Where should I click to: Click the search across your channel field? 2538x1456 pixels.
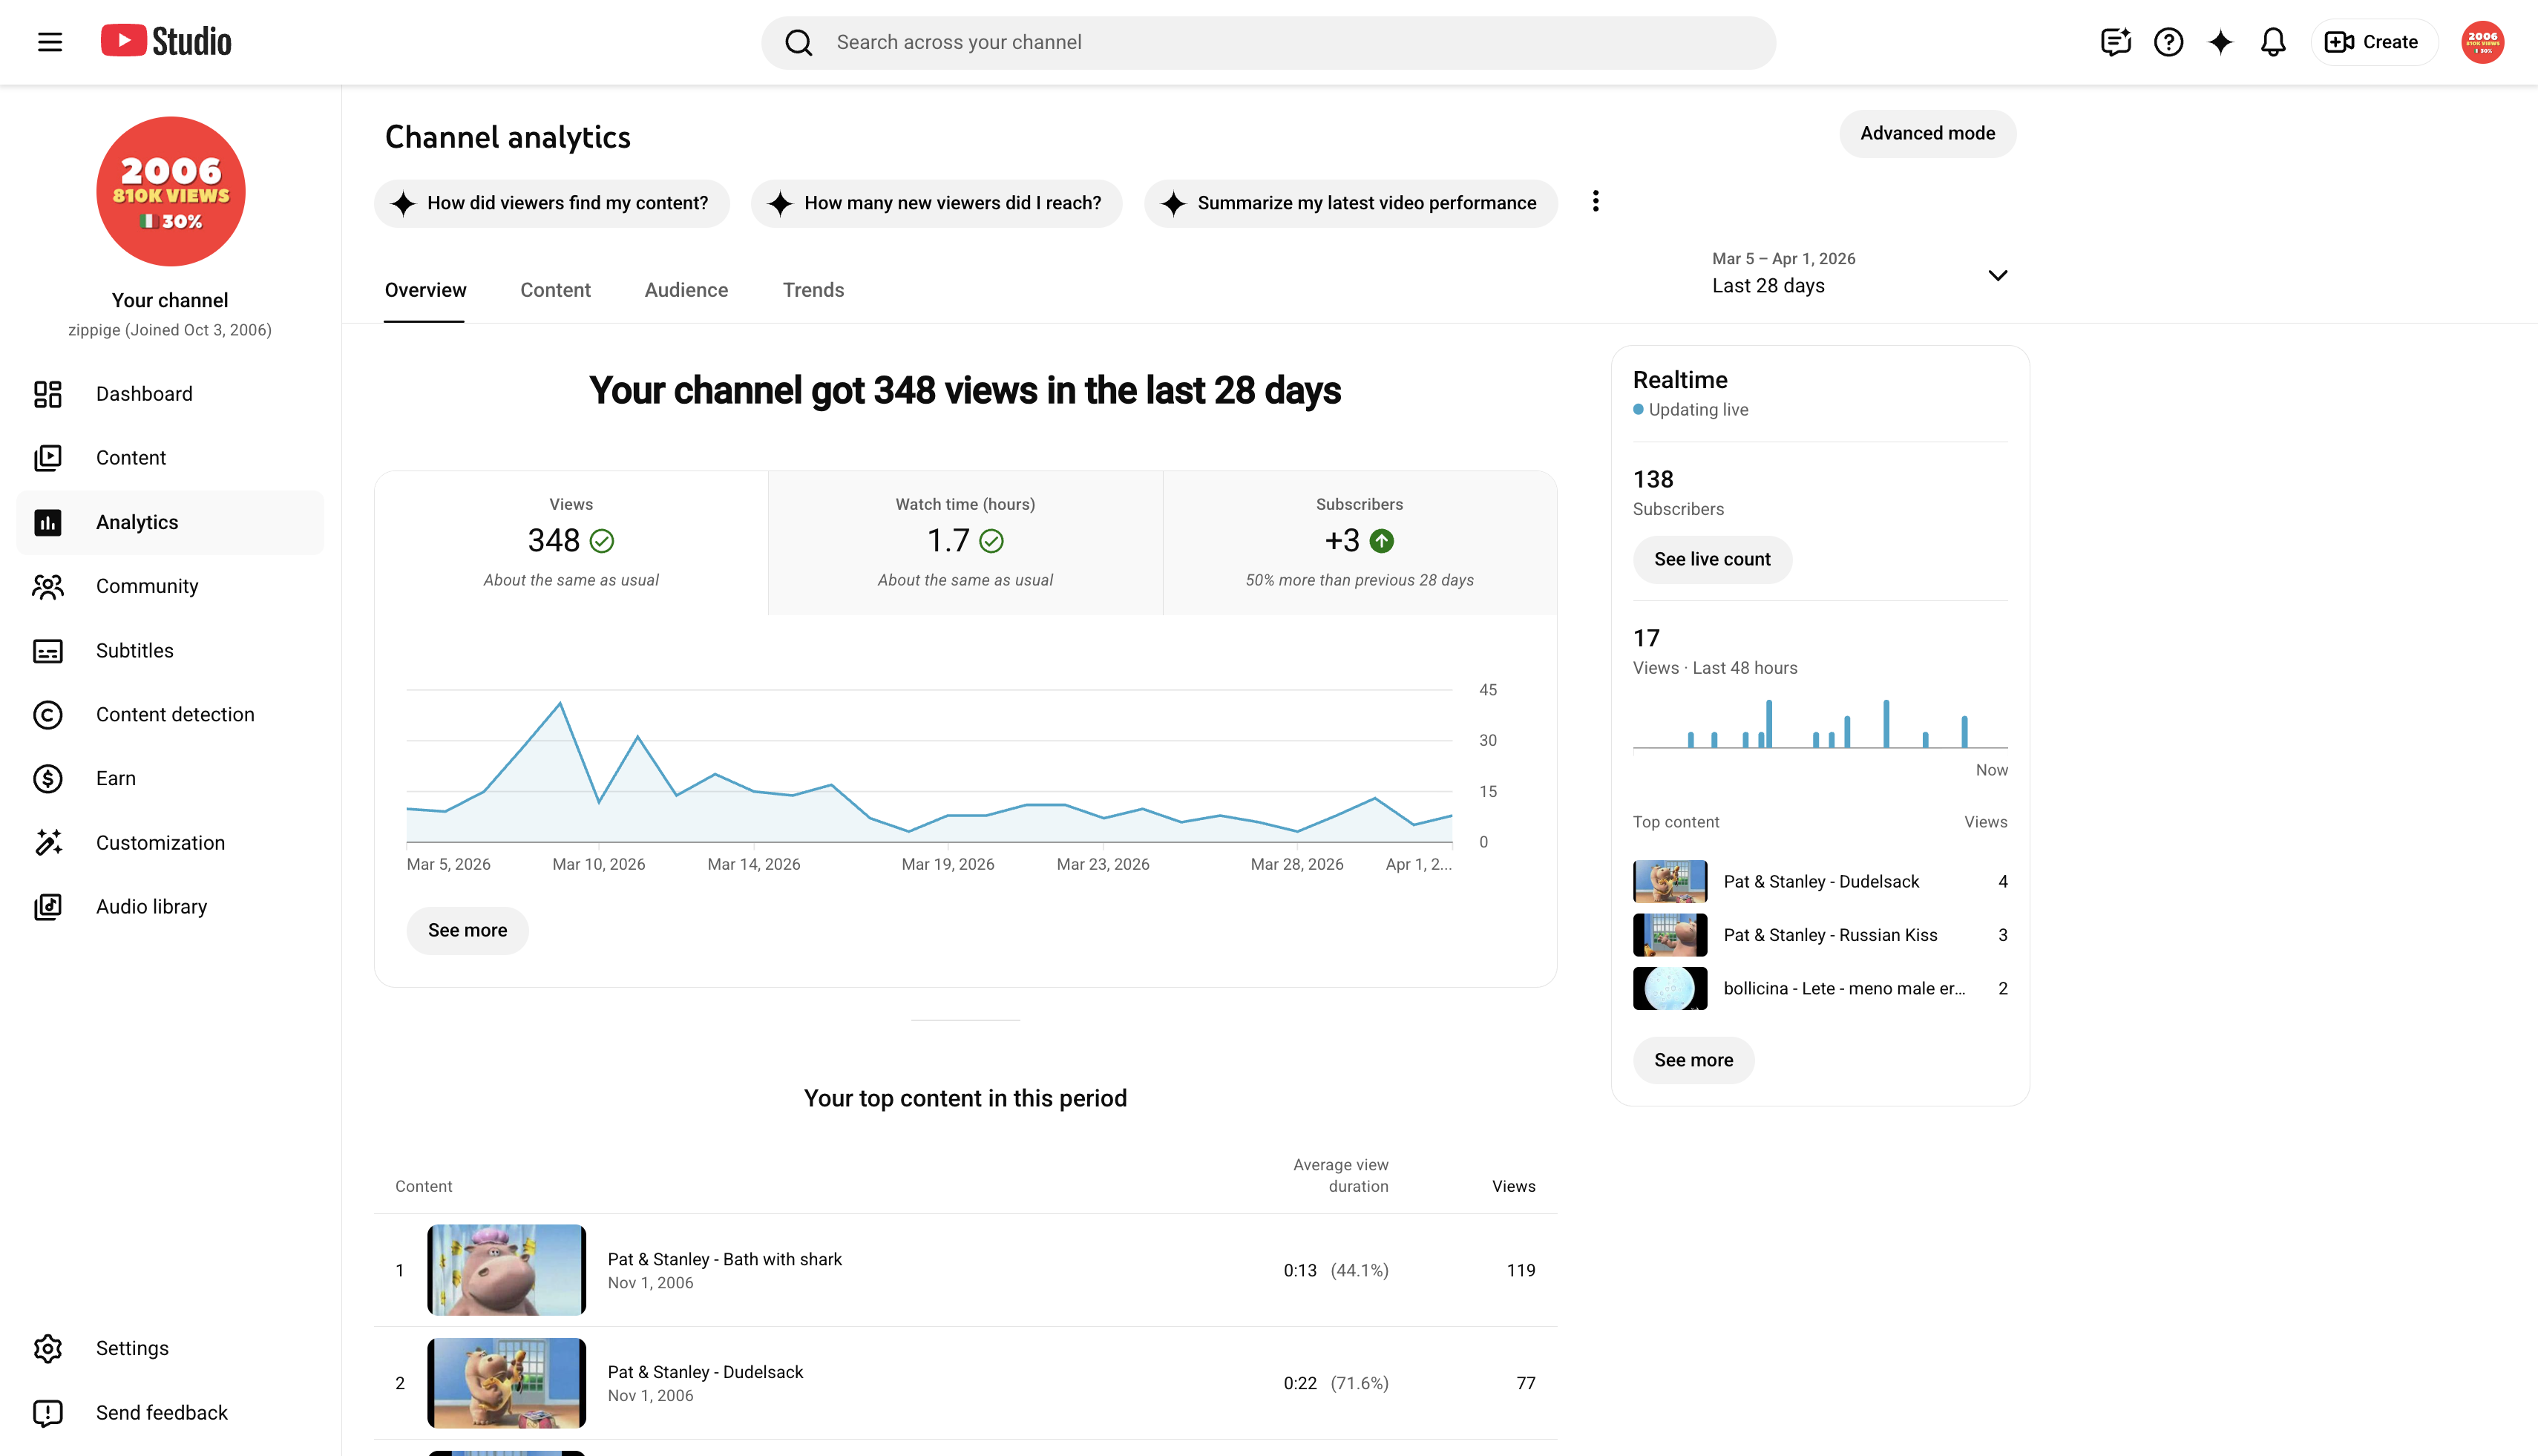pyautogui.click(x=1268, y=43)
